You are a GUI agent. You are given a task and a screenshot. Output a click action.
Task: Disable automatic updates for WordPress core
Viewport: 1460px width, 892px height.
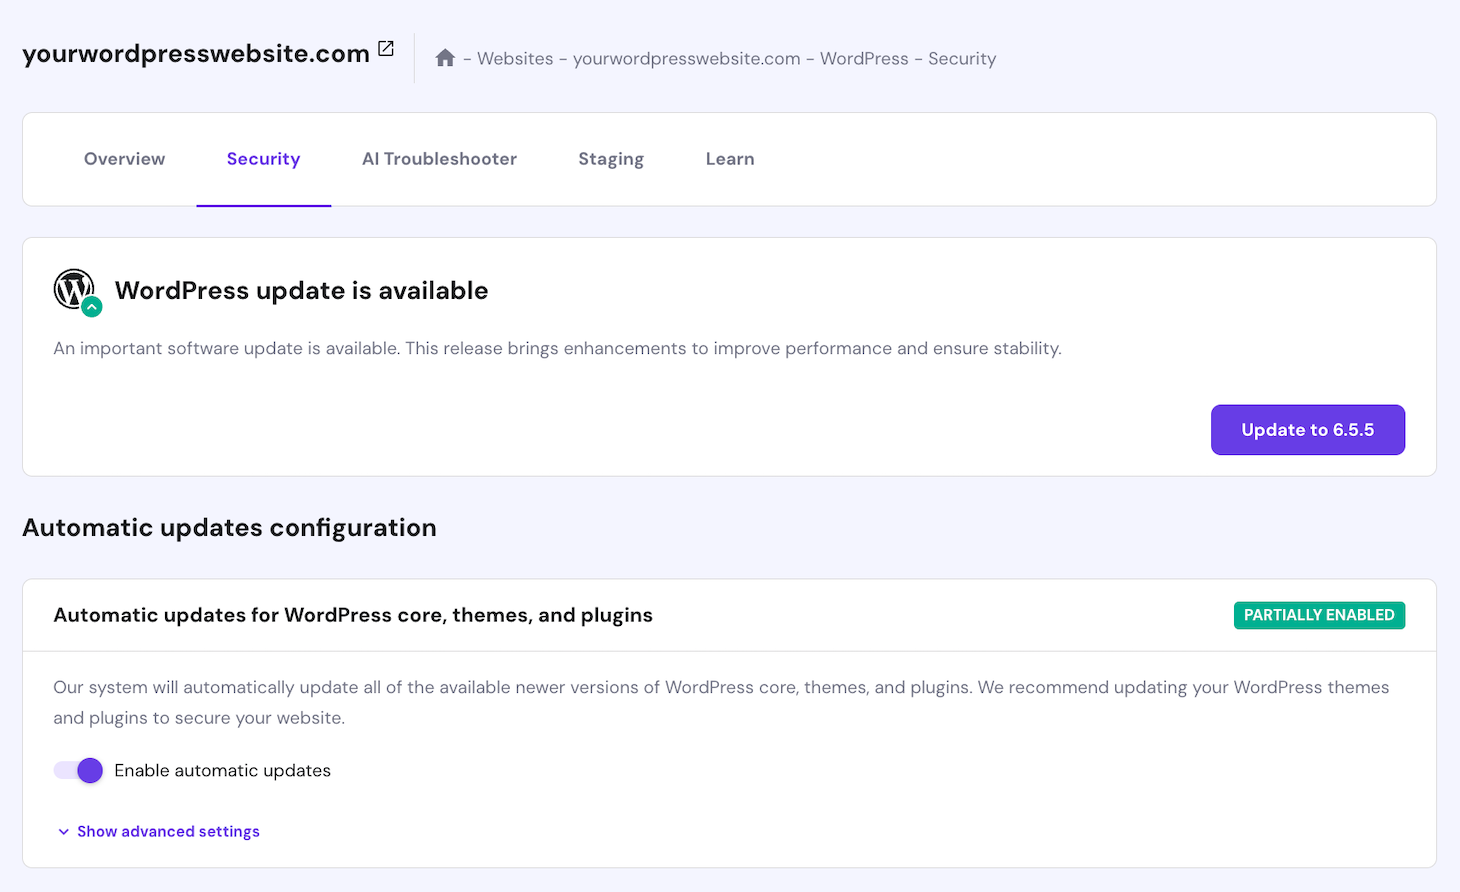click(78, 770)
